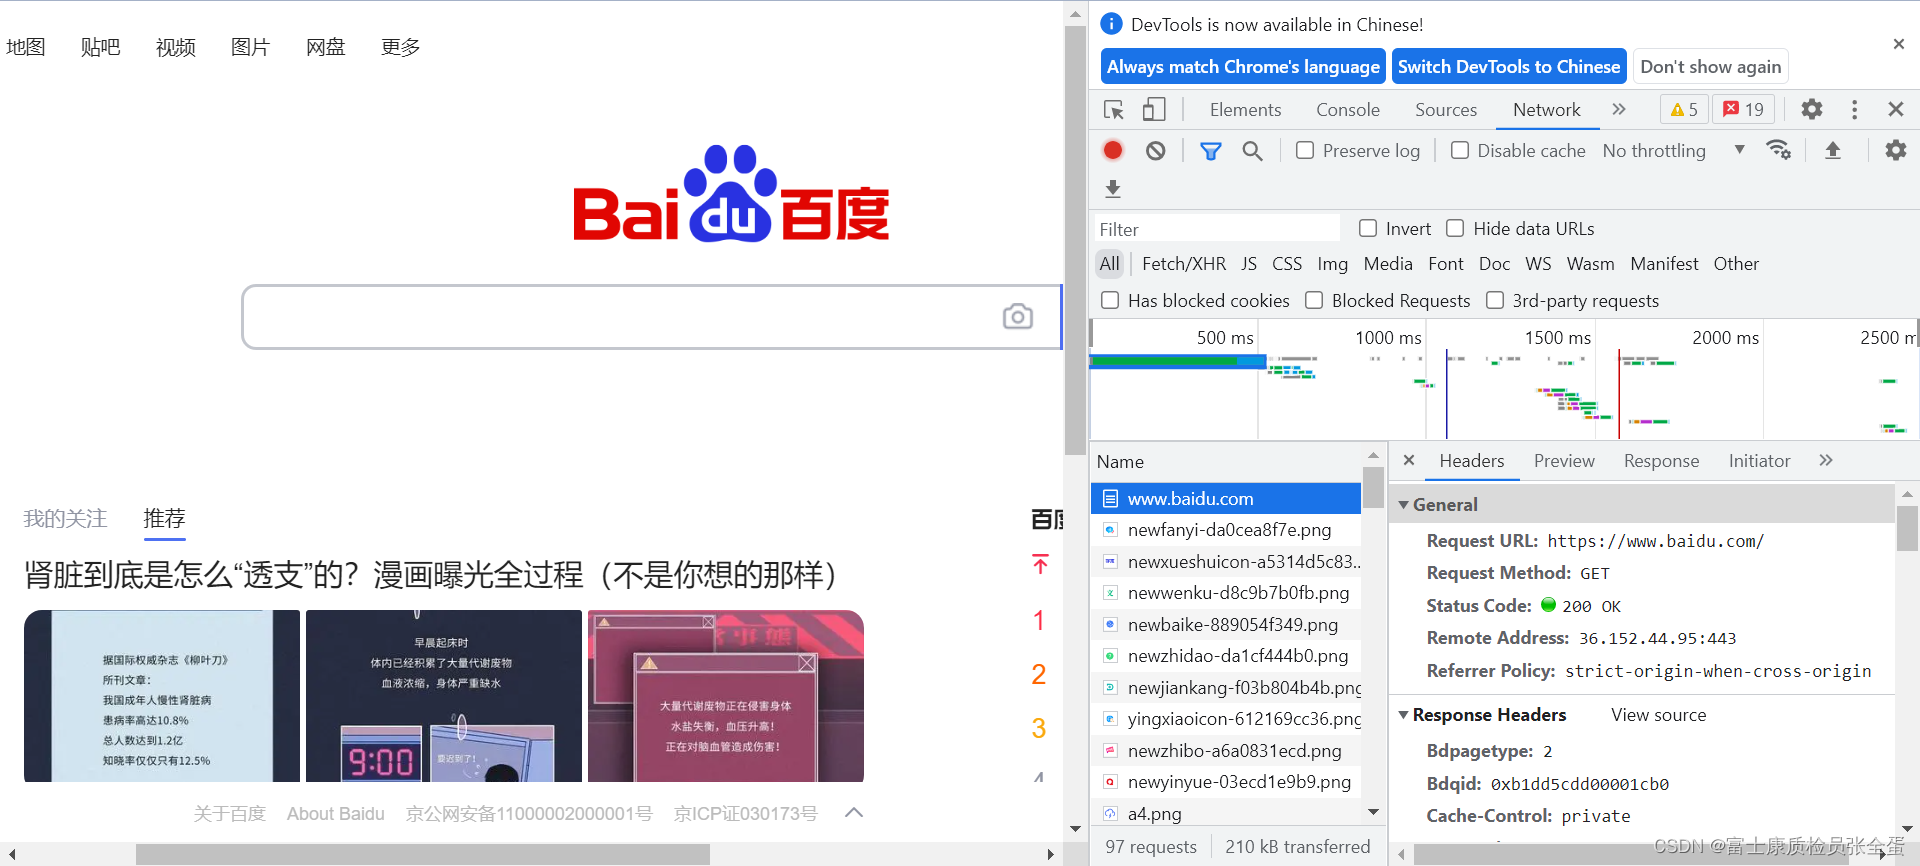Enable the Preserve log checkbox
Screen dimensions: 1920x866
click(x=1305, y=150)
